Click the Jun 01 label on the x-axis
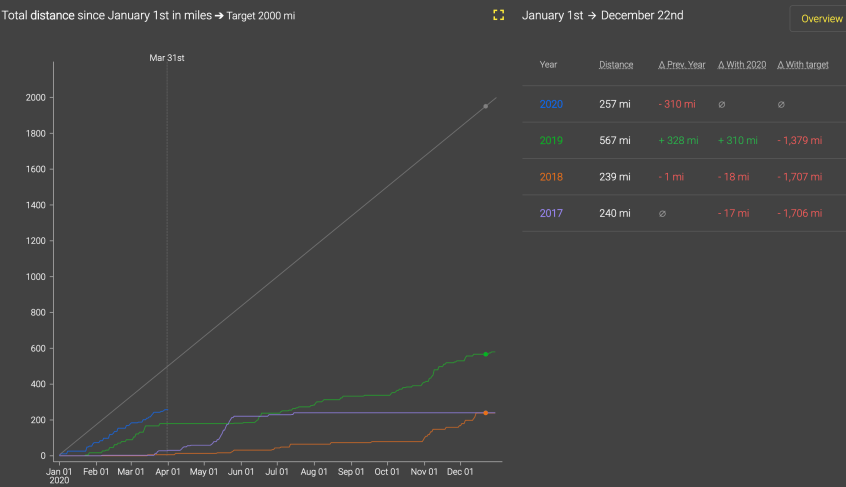This screenshot has height=487, width=846. click(241, 470)
